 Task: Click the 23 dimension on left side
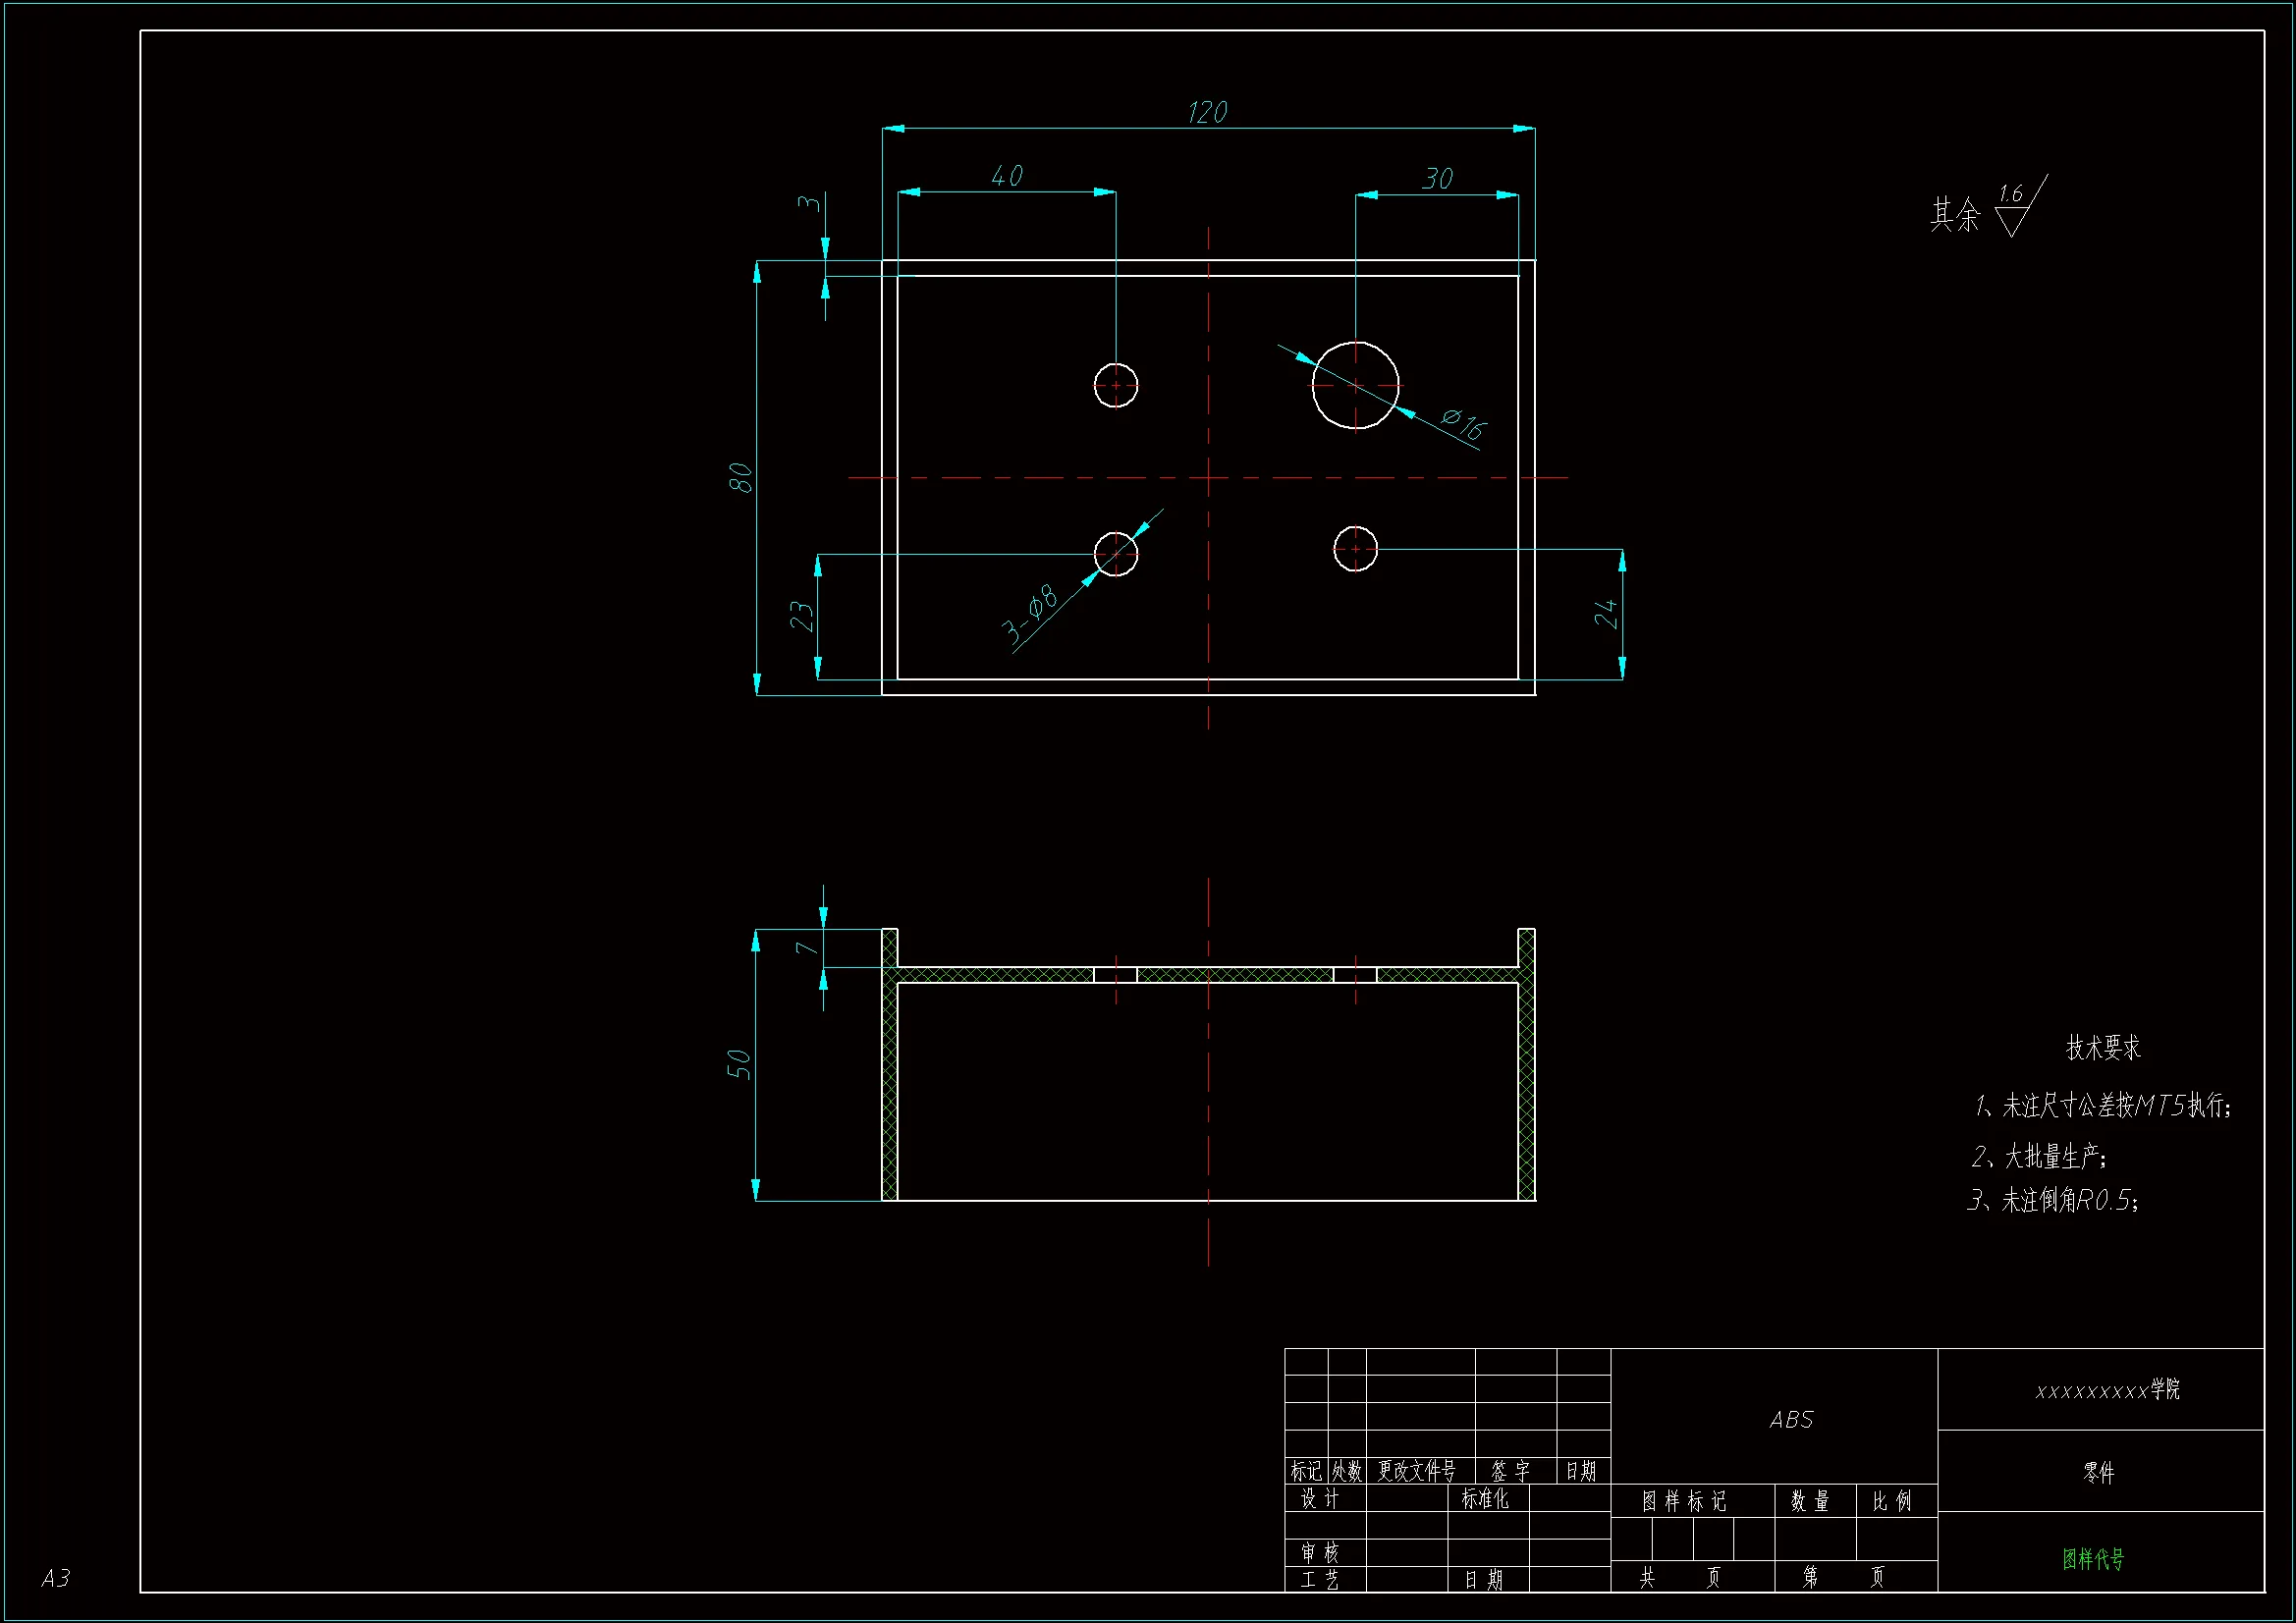pos(801,615)
